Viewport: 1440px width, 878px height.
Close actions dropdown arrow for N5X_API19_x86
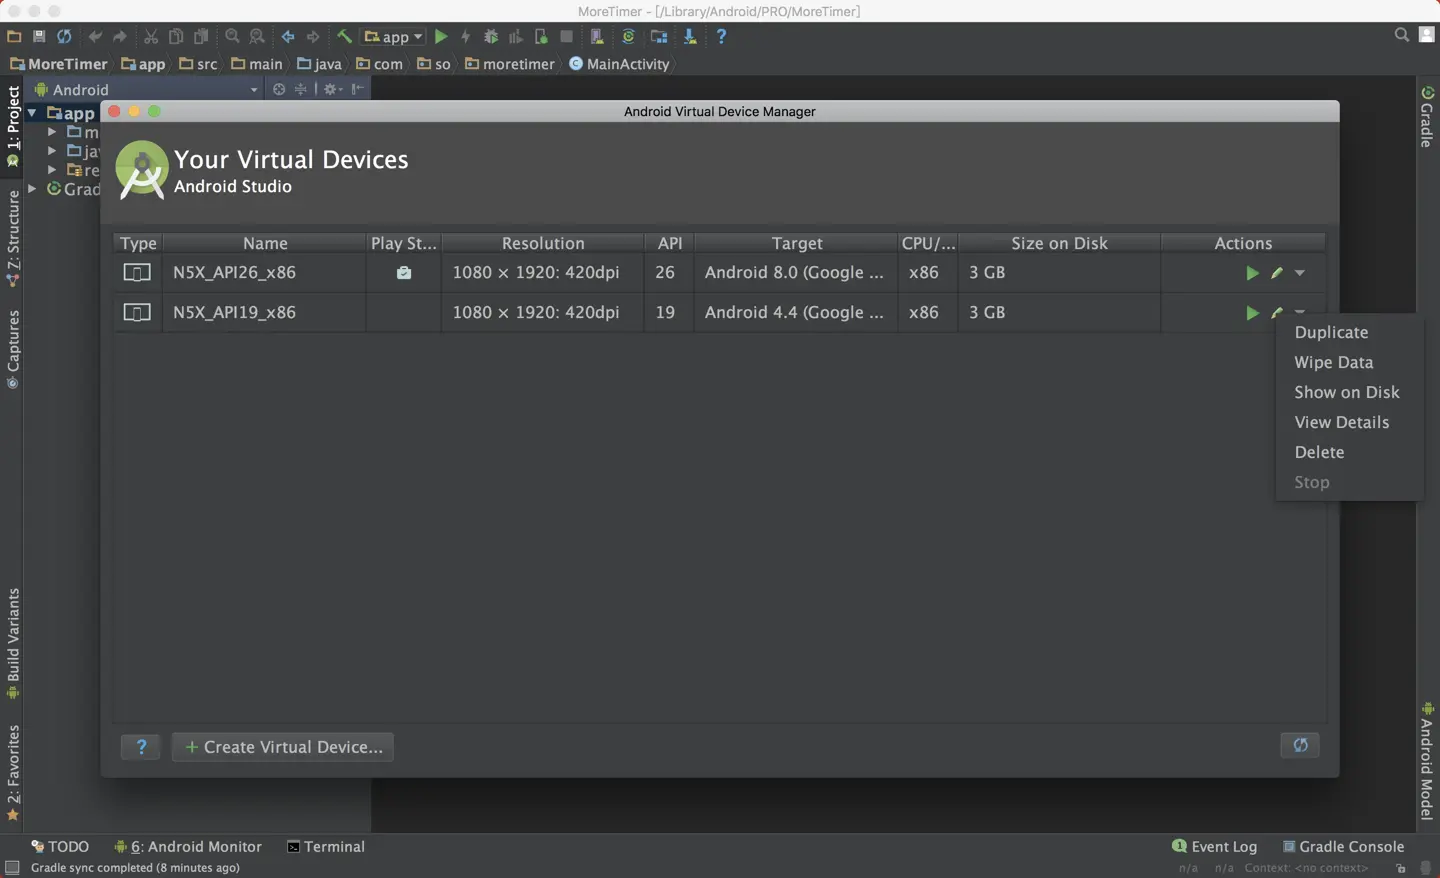[x=1300, y=312]
